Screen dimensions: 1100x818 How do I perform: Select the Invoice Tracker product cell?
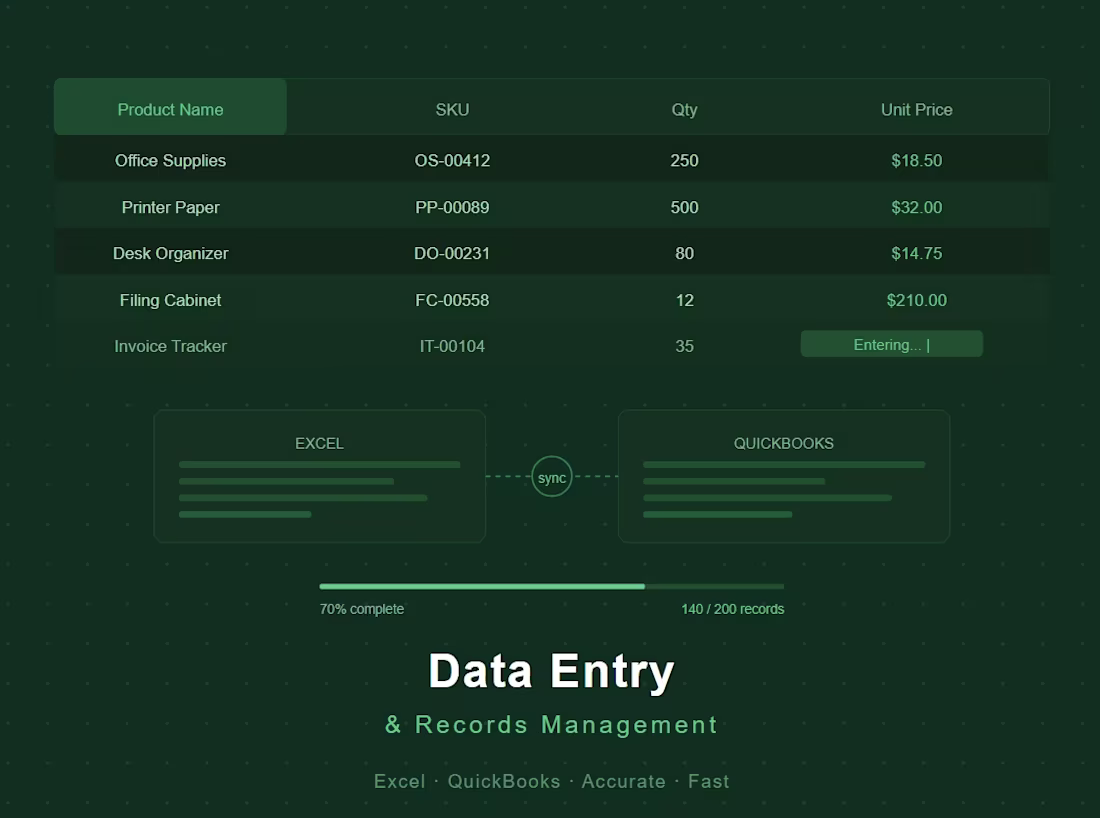170,347
